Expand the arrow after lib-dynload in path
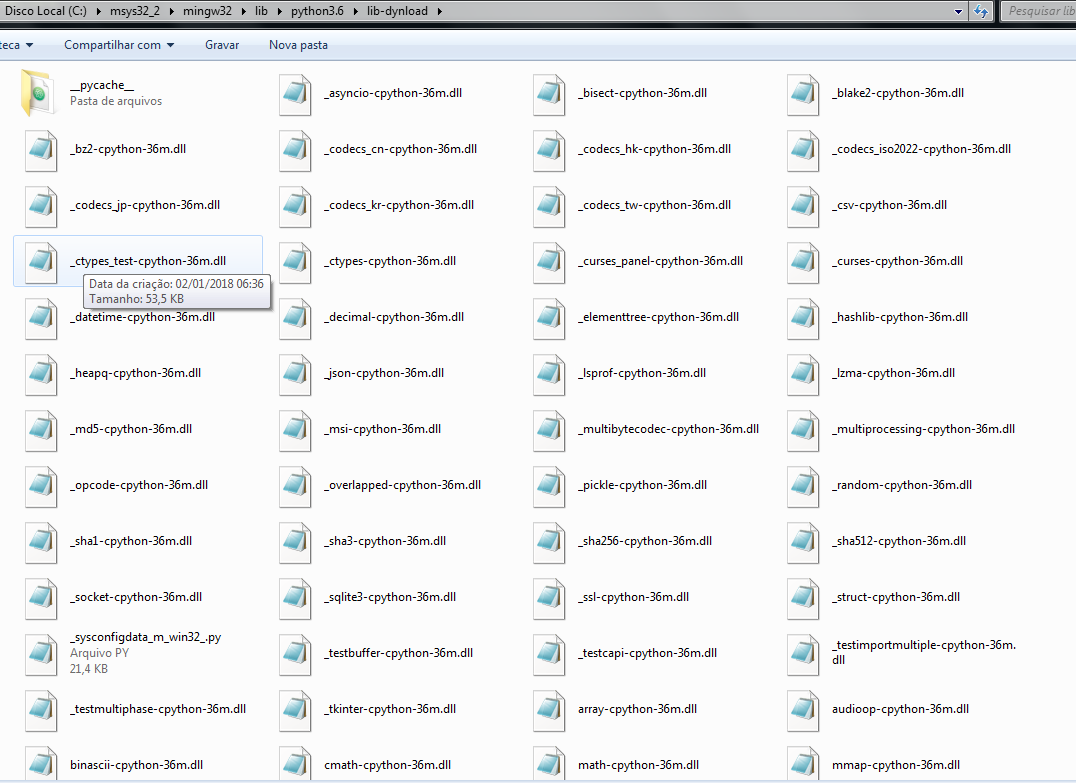This screenshot has width=1076, height=783. [439, 11]
